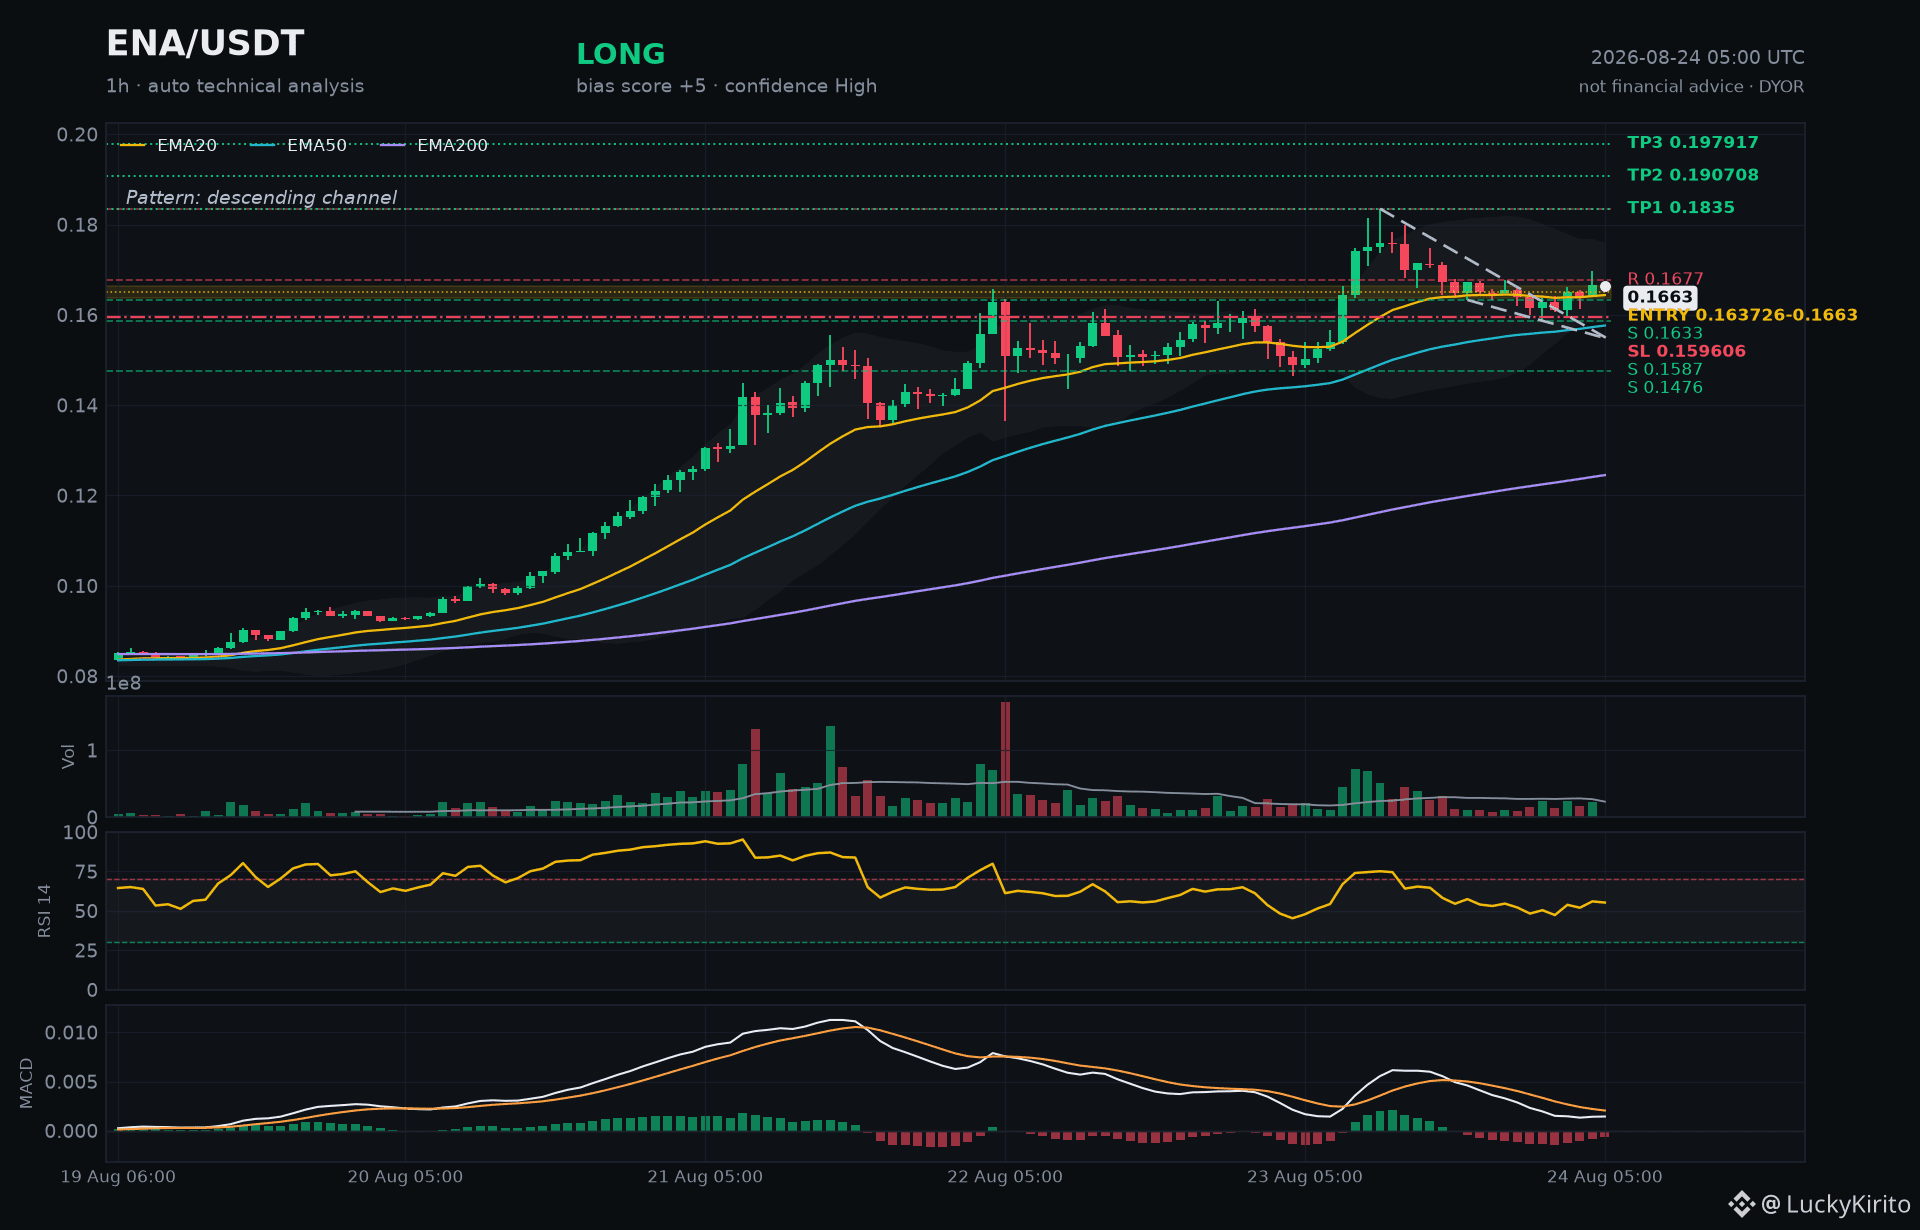This screenshot has width=1920, height=1230.
Task: Click the 0.14 price axis tick
Action: (x=77, y=406)
